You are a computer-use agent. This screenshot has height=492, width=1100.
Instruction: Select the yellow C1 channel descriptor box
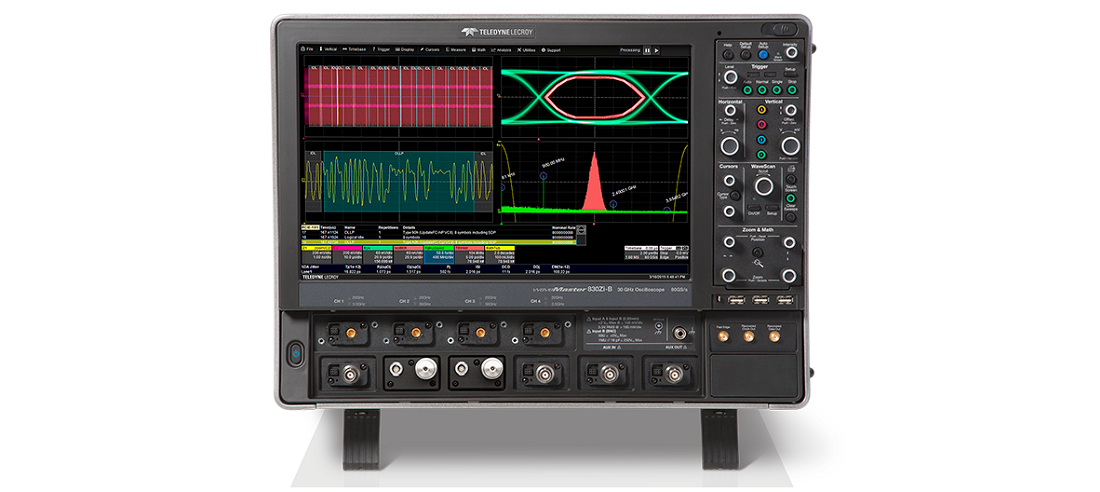point(316,255)
